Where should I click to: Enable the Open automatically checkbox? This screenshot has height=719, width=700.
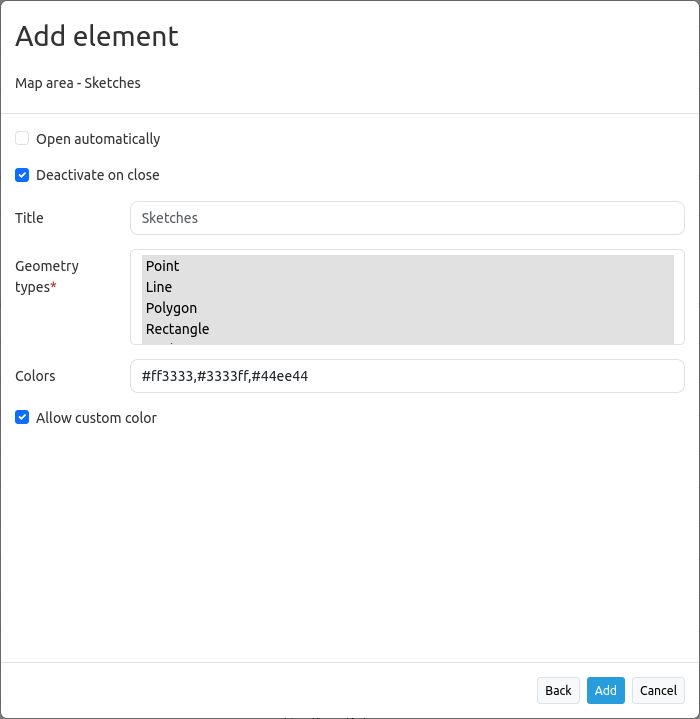22,139
